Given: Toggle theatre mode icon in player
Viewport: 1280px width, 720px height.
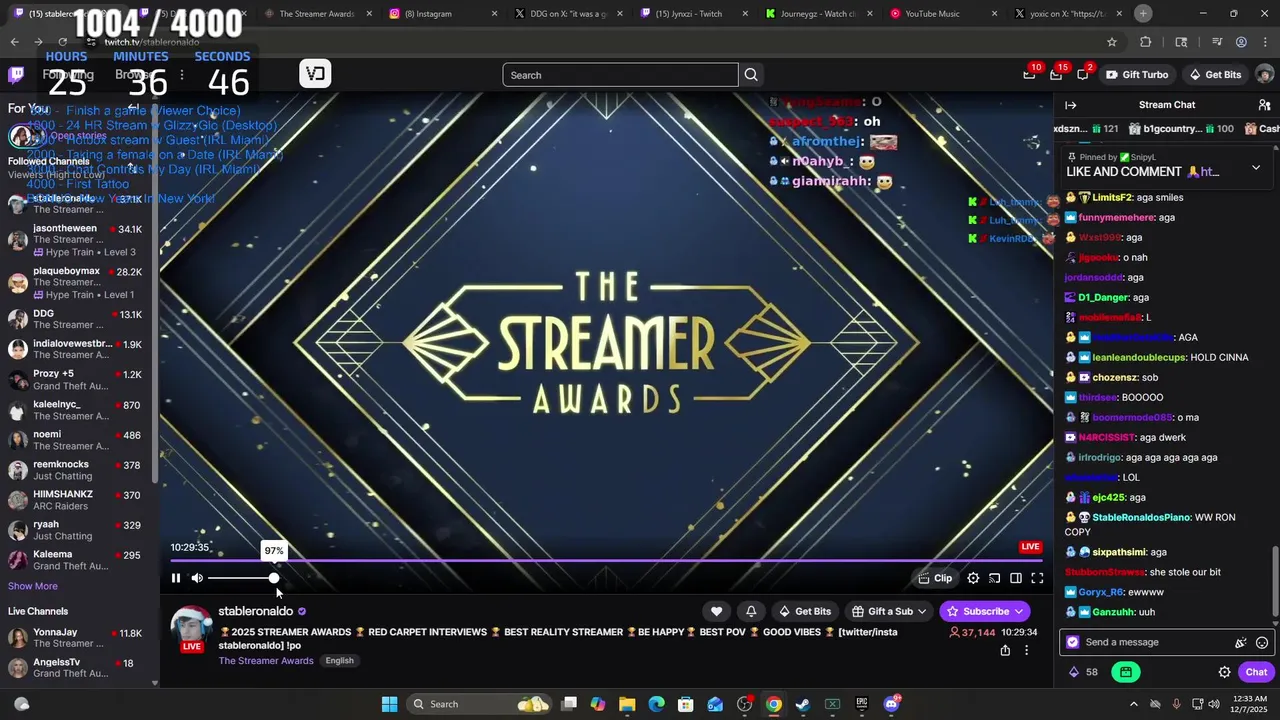Looking at the screenshot, I should tap(1016, 578).
